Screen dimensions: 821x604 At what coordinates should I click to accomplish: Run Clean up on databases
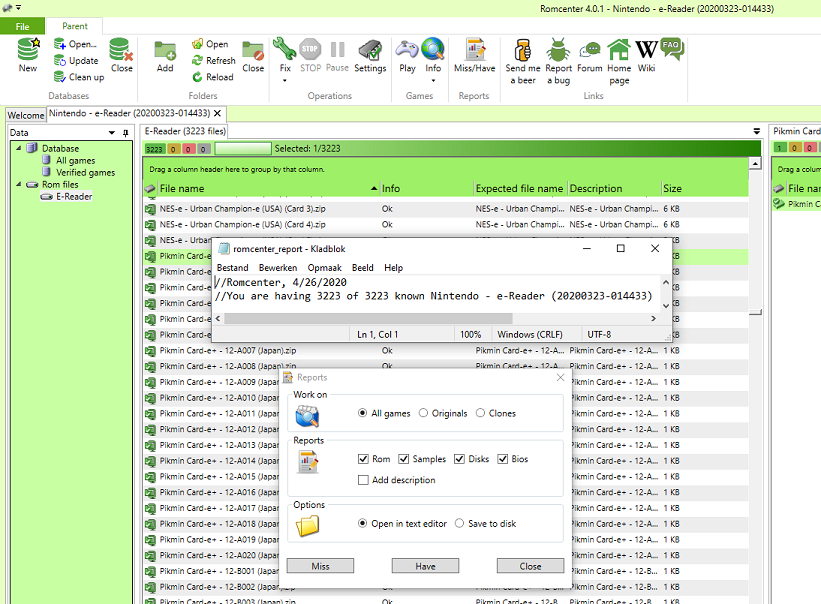point(79,77)
